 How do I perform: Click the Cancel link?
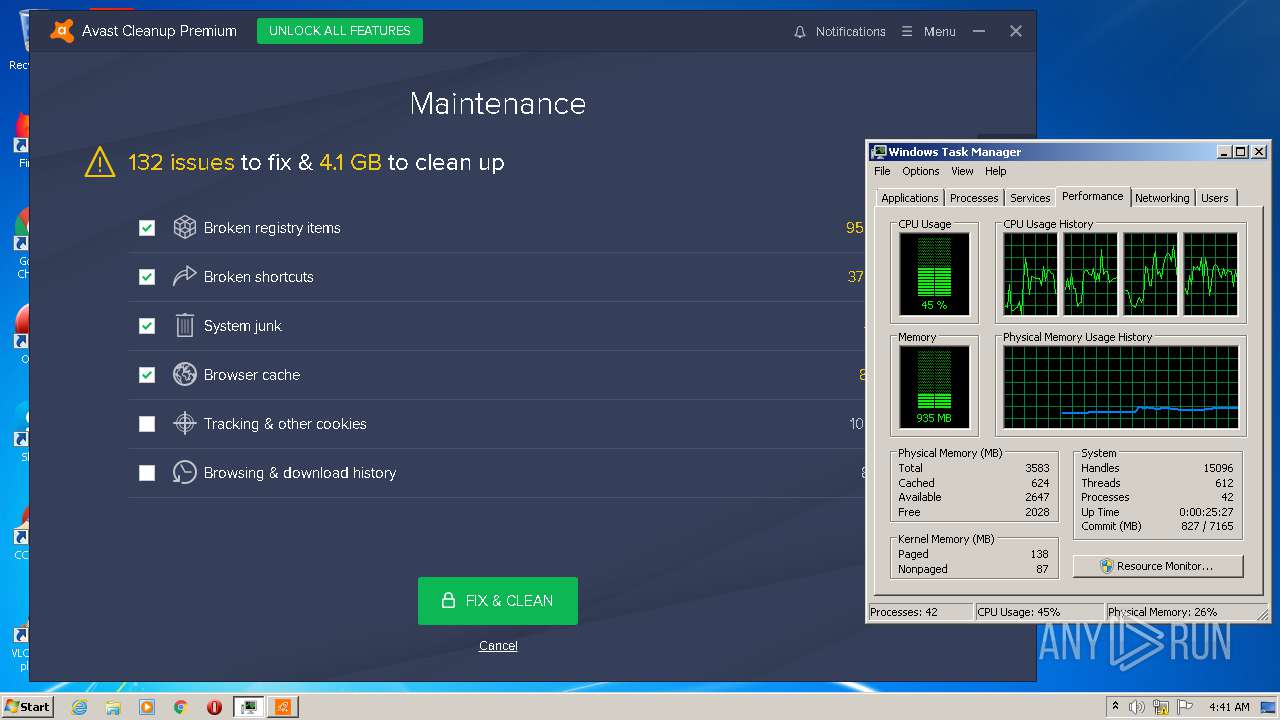[498, 646]
